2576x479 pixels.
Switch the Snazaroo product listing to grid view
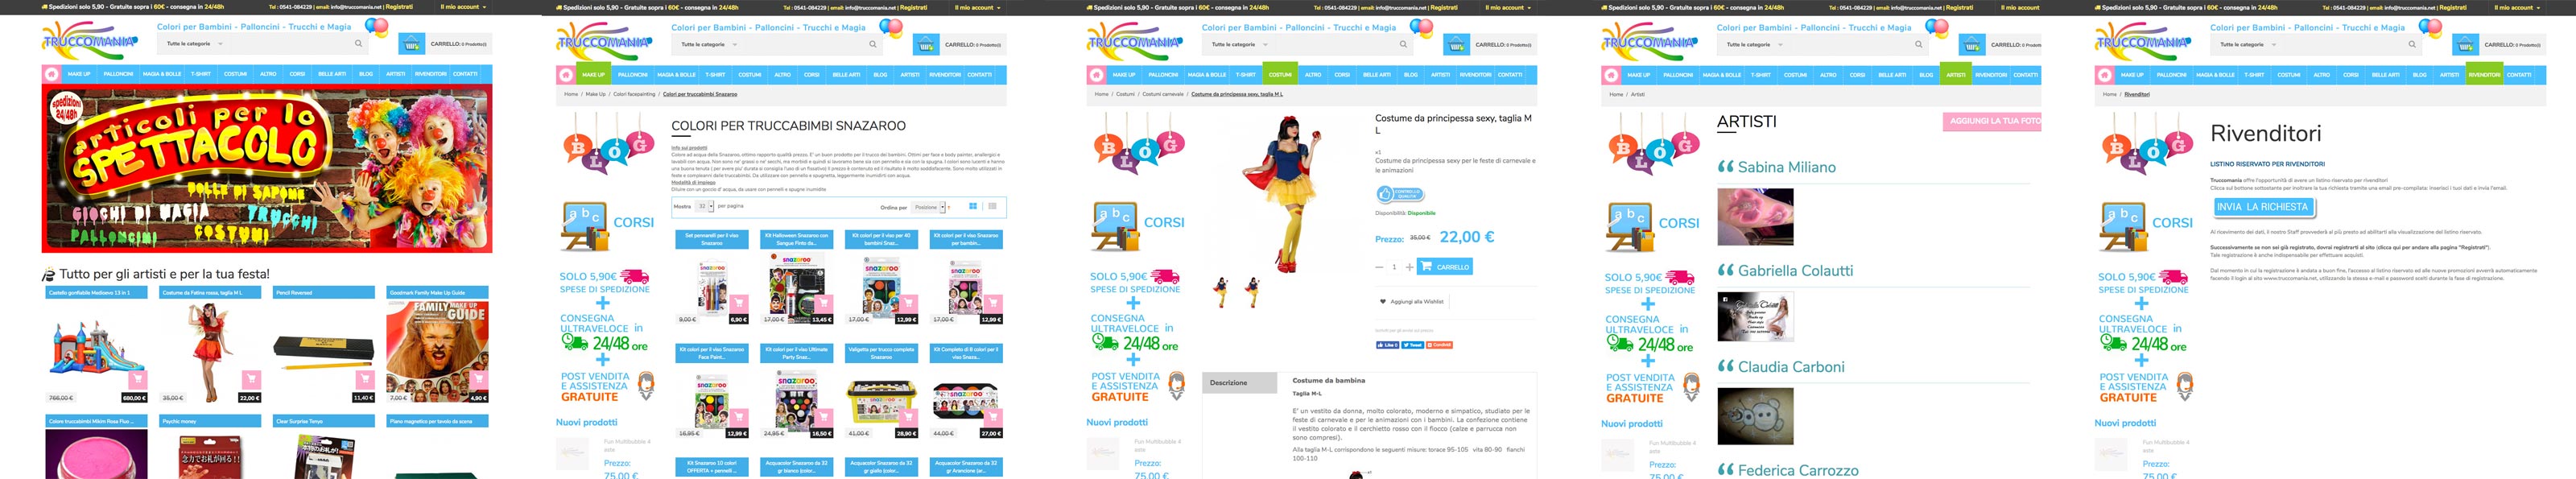pos(973,207)
